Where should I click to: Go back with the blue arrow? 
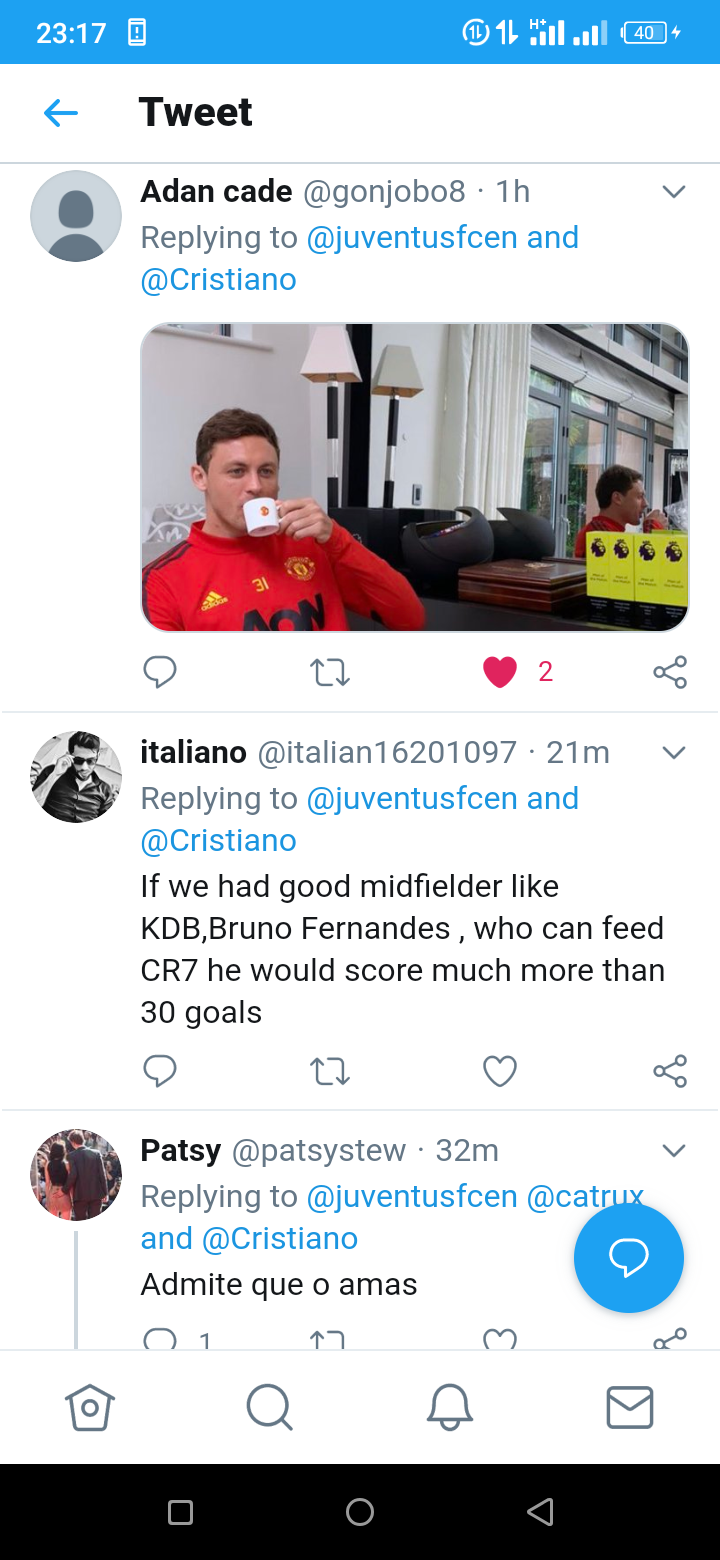click(x=61, y=113)
